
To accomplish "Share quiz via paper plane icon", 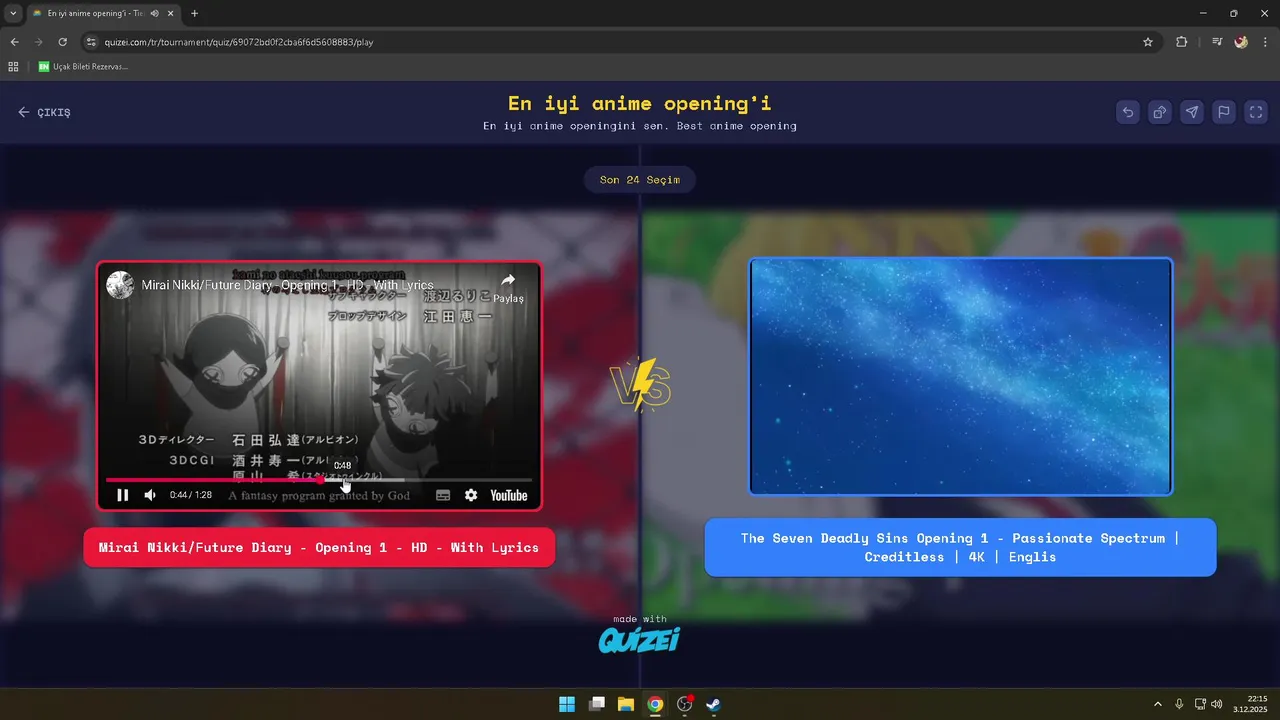I will pos(1192,112).
